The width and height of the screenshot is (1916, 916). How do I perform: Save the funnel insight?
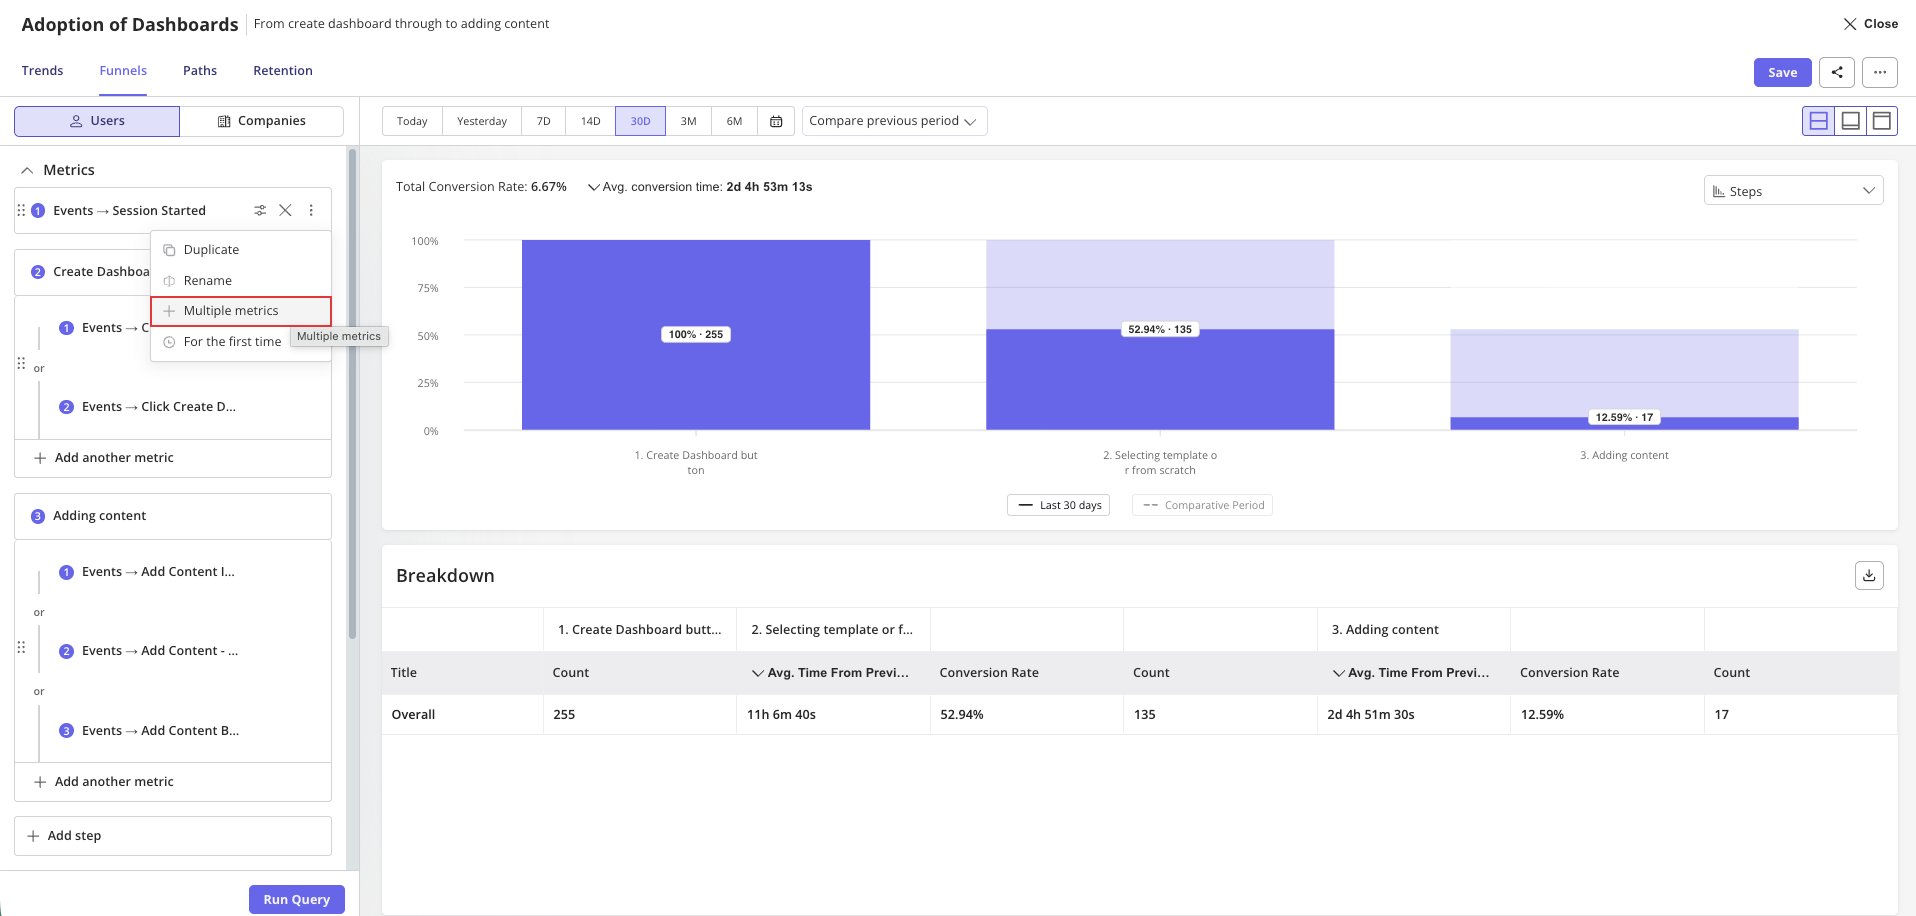click(x=1783, y=72)
